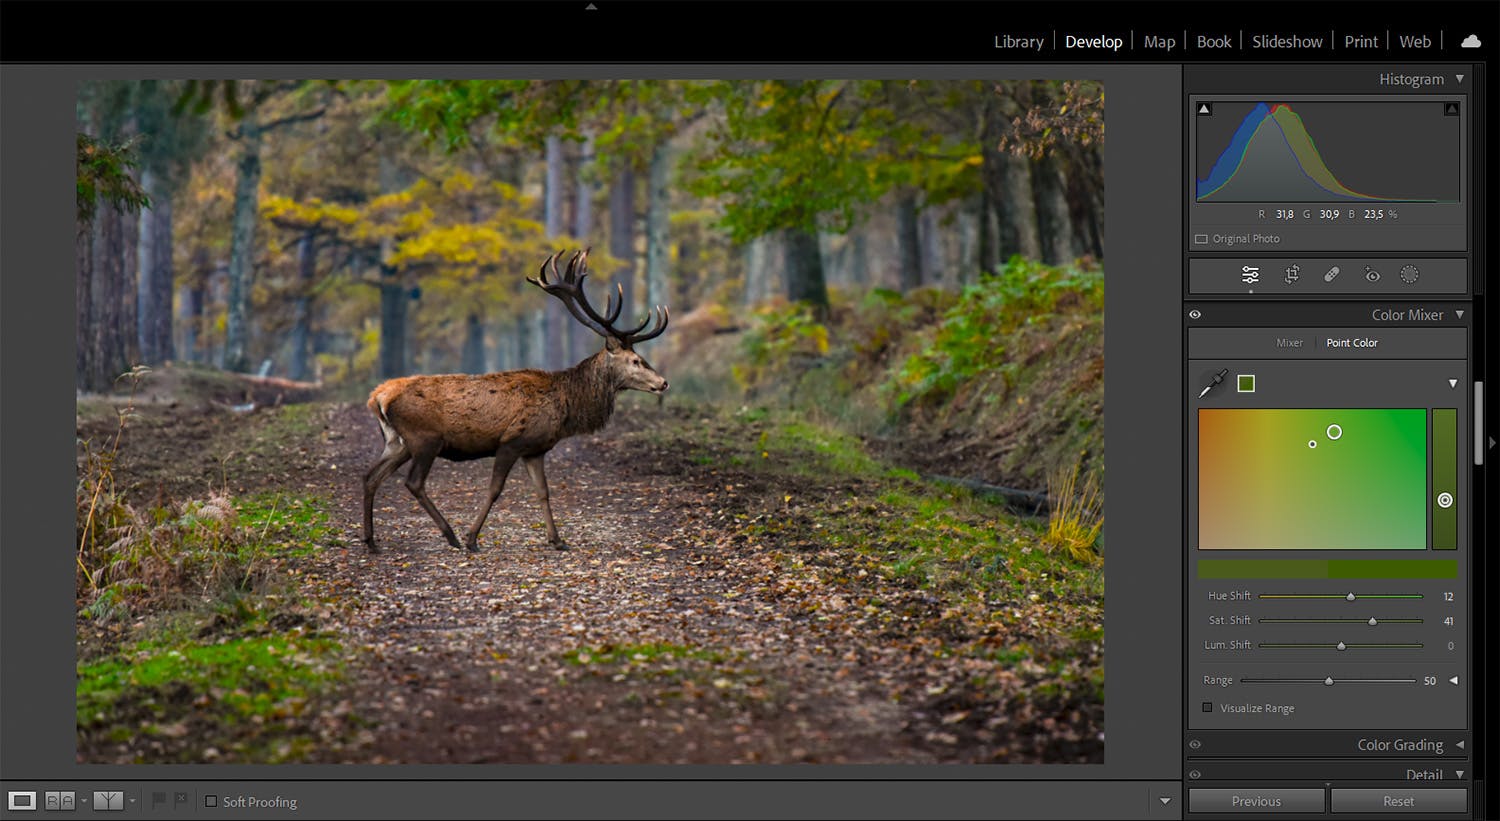Open the Slideshow module

click(1287, 41)
